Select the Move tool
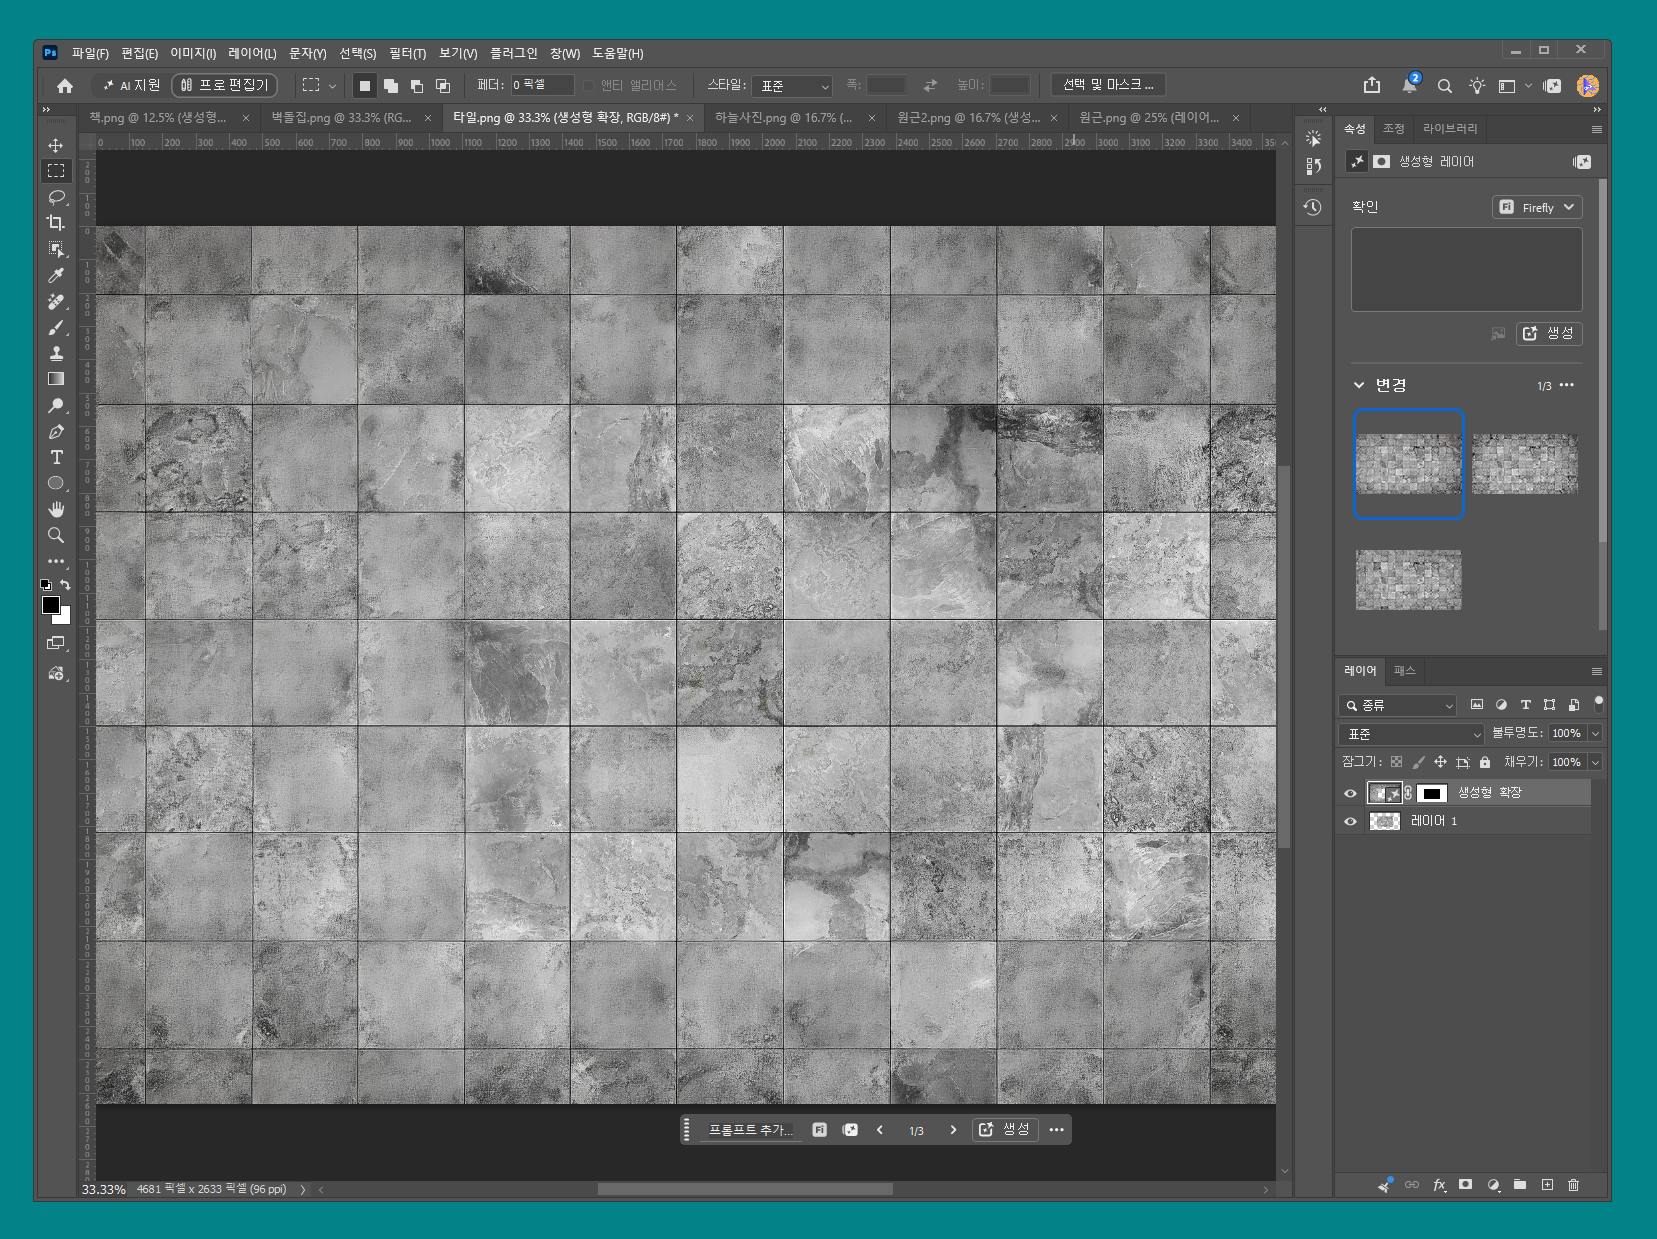Screen dimensions: 1657x1239 (56, 145)
